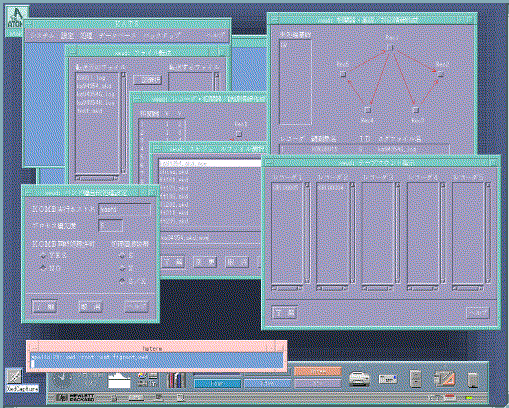Viewport: 509px width, 408px height.
Task: Select the bottom radio option in right column
Action: 122,280
